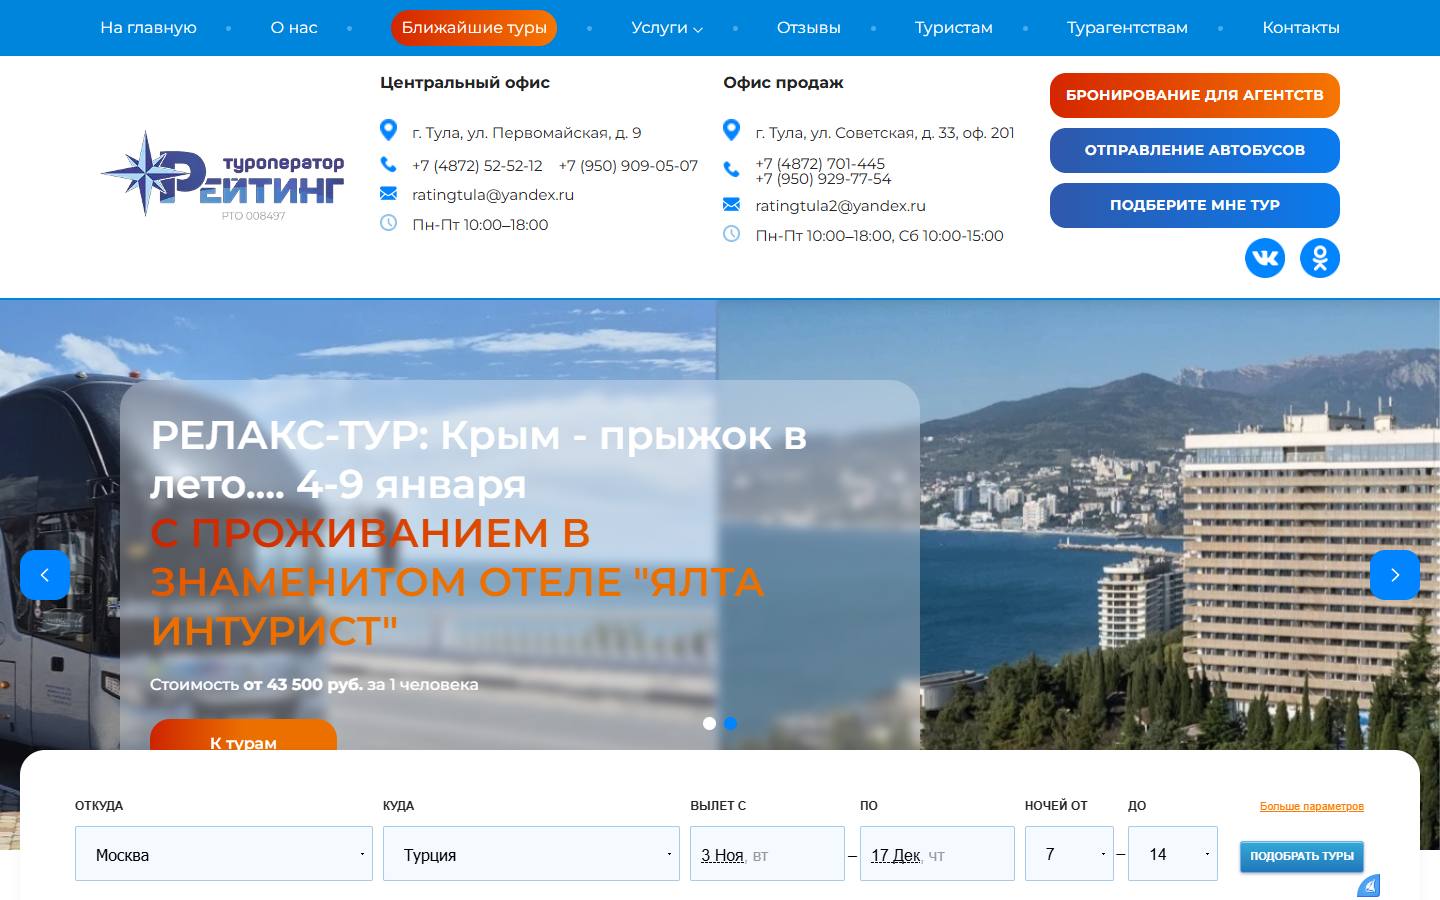Click the envelope icon beside ratingtula2@yandex.ru
This screenshot has width=1440, height=900.
(x=732, y=205)
